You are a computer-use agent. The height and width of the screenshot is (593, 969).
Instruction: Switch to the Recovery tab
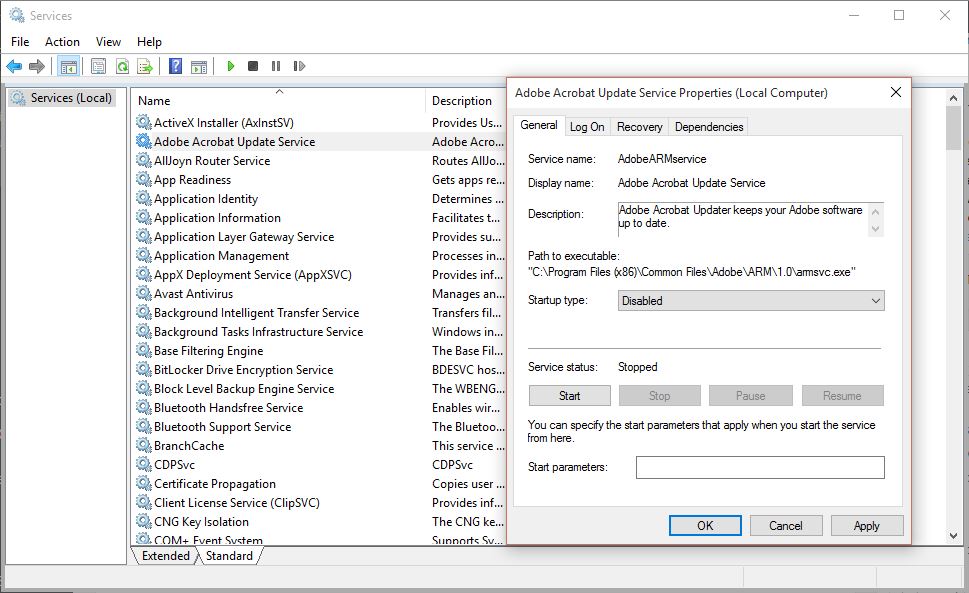coord(640,127)
